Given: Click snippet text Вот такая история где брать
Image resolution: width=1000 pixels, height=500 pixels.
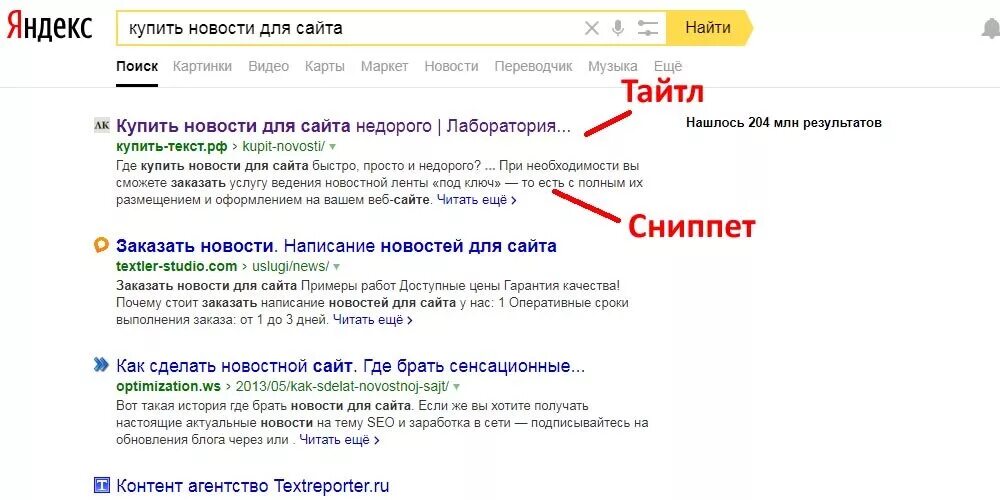Looking at the screenshot, I should click(203, 406).
